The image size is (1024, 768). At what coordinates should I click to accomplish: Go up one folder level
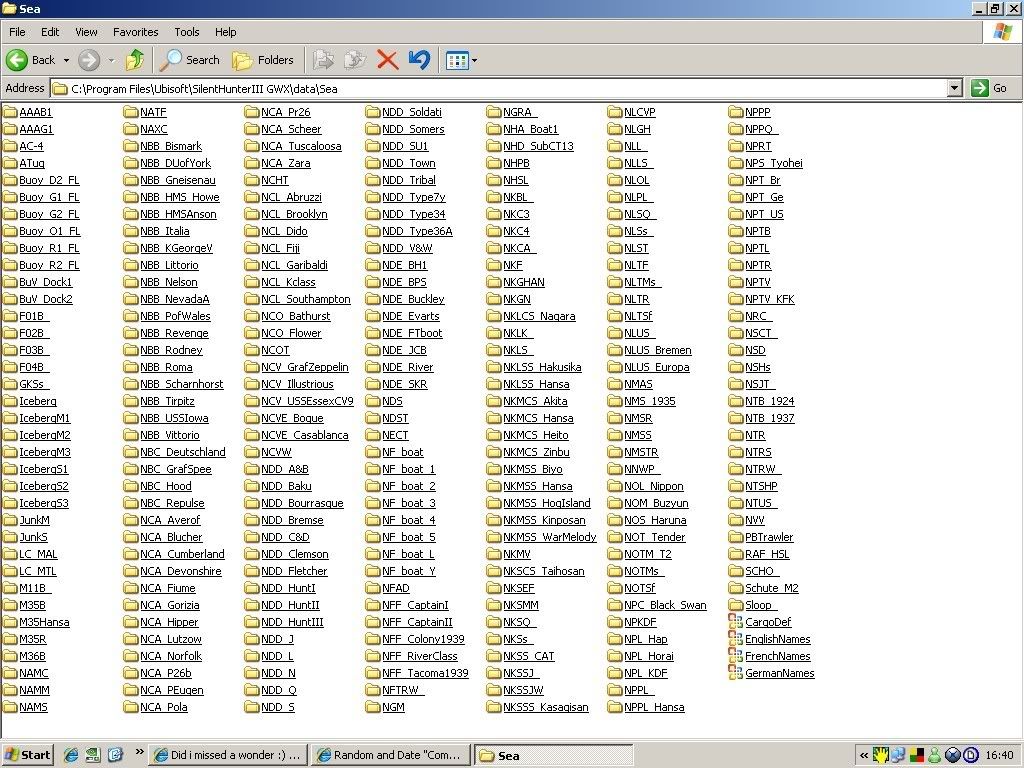[135, 60]
